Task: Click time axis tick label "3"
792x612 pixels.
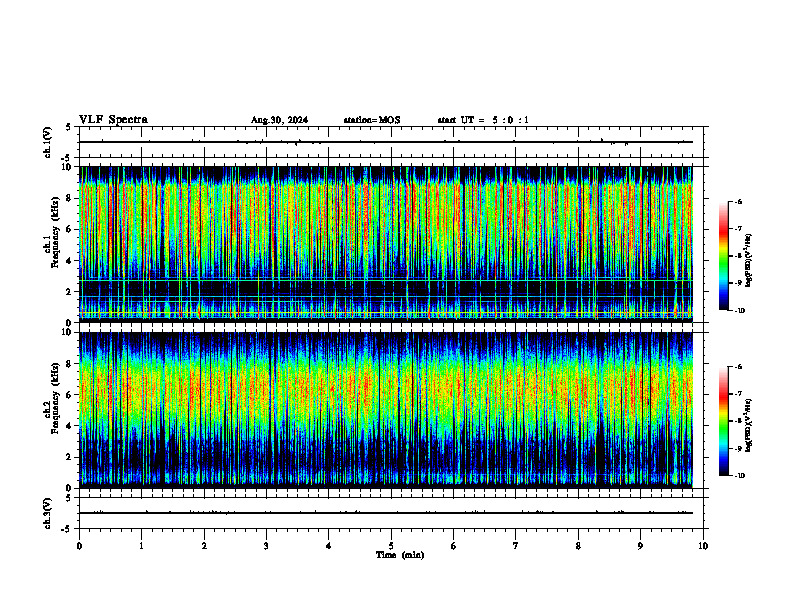Action: pyautogui.click(x=266, y=546)
